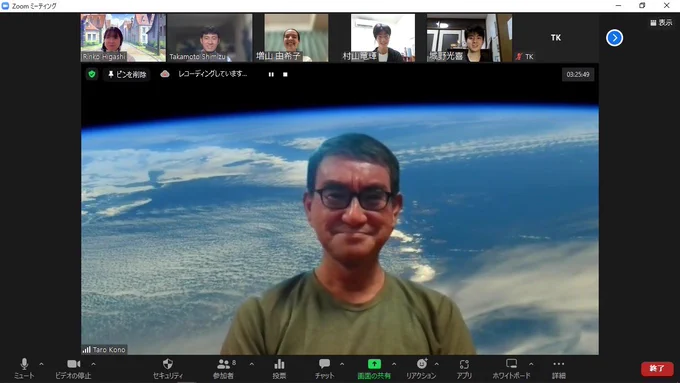
Task: Expand the arrow beside the Participants button
Action: coord(252,364)
